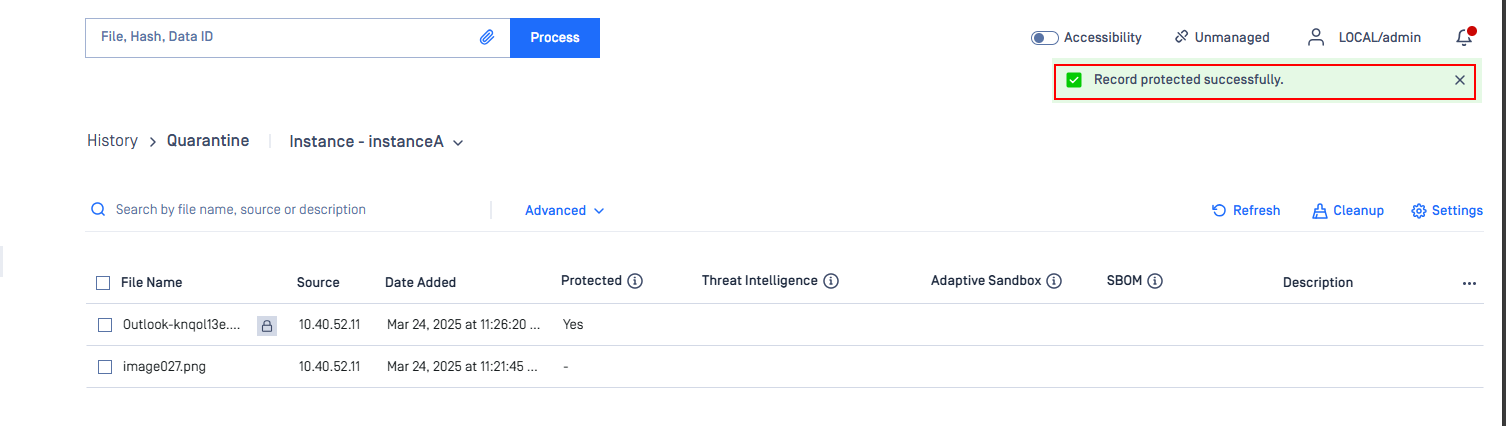This screenshot has width=1506, height=426.
Task: Expand the Advanced search options
Action: [x=565, y=210]
